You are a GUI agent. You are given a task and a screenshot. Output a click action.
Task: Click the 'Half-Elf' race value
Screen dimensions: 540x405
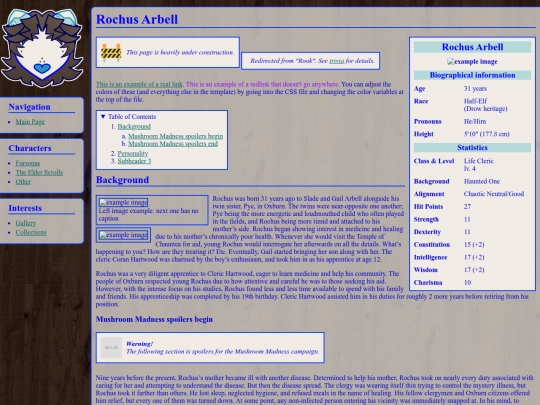[475, 101]
